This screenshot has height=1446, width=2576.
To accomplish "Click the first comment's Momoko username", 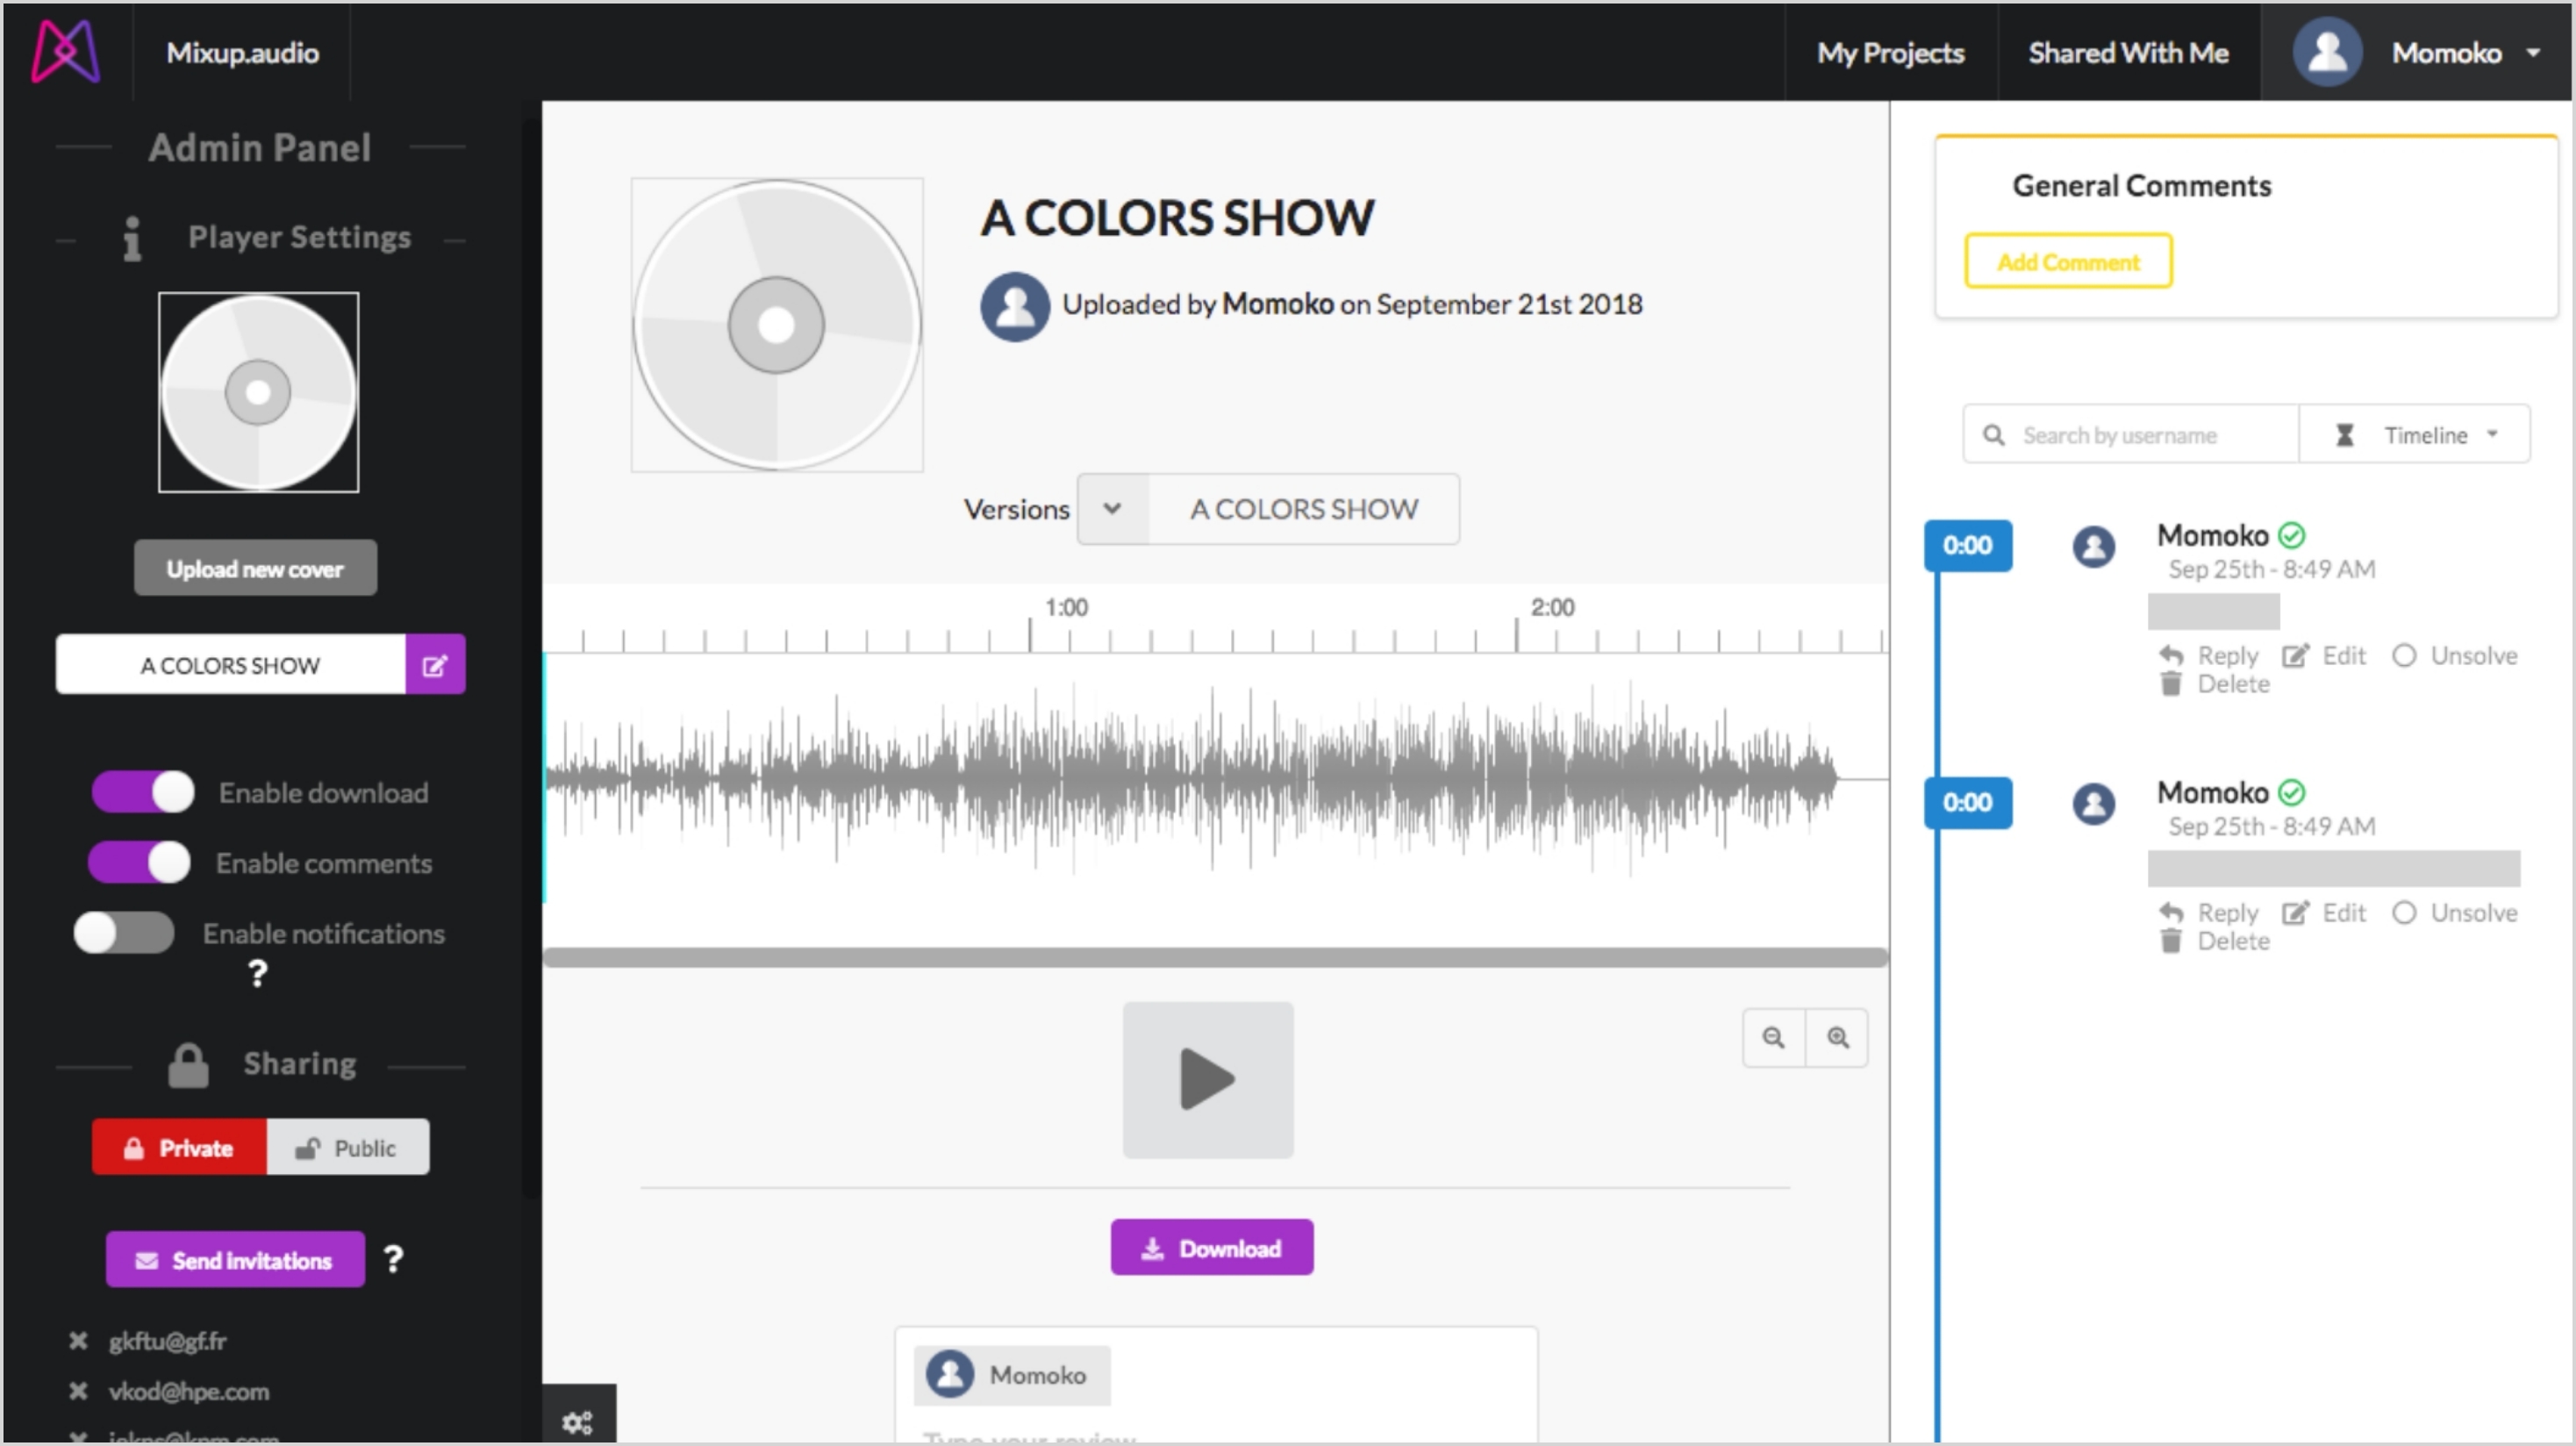I will 2212,535.
